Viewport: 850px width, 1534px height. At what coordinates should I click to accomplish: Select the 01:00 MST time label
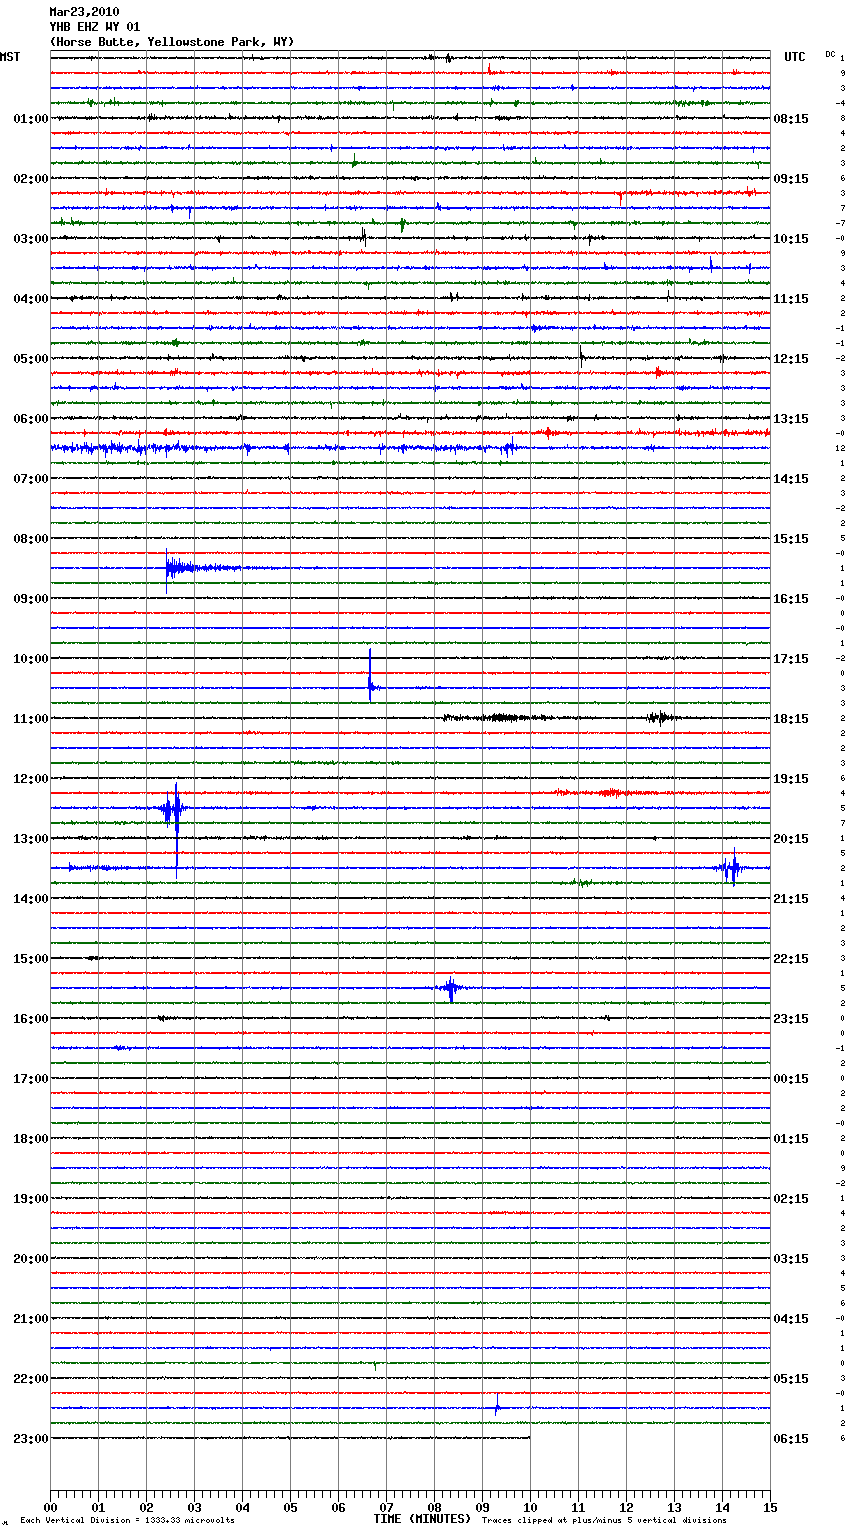click(x=31, y=119)
